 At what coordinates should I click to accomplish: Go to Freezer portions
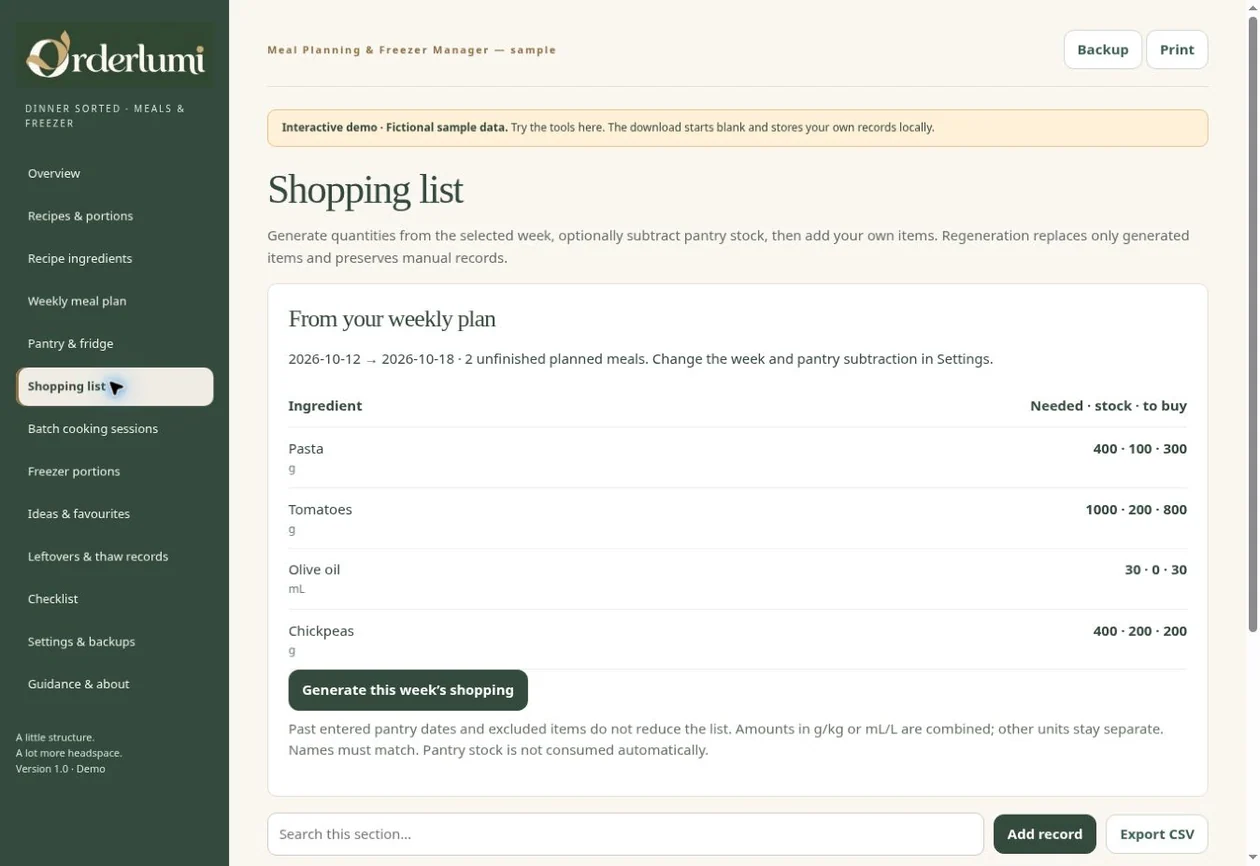tap(115, 472)
